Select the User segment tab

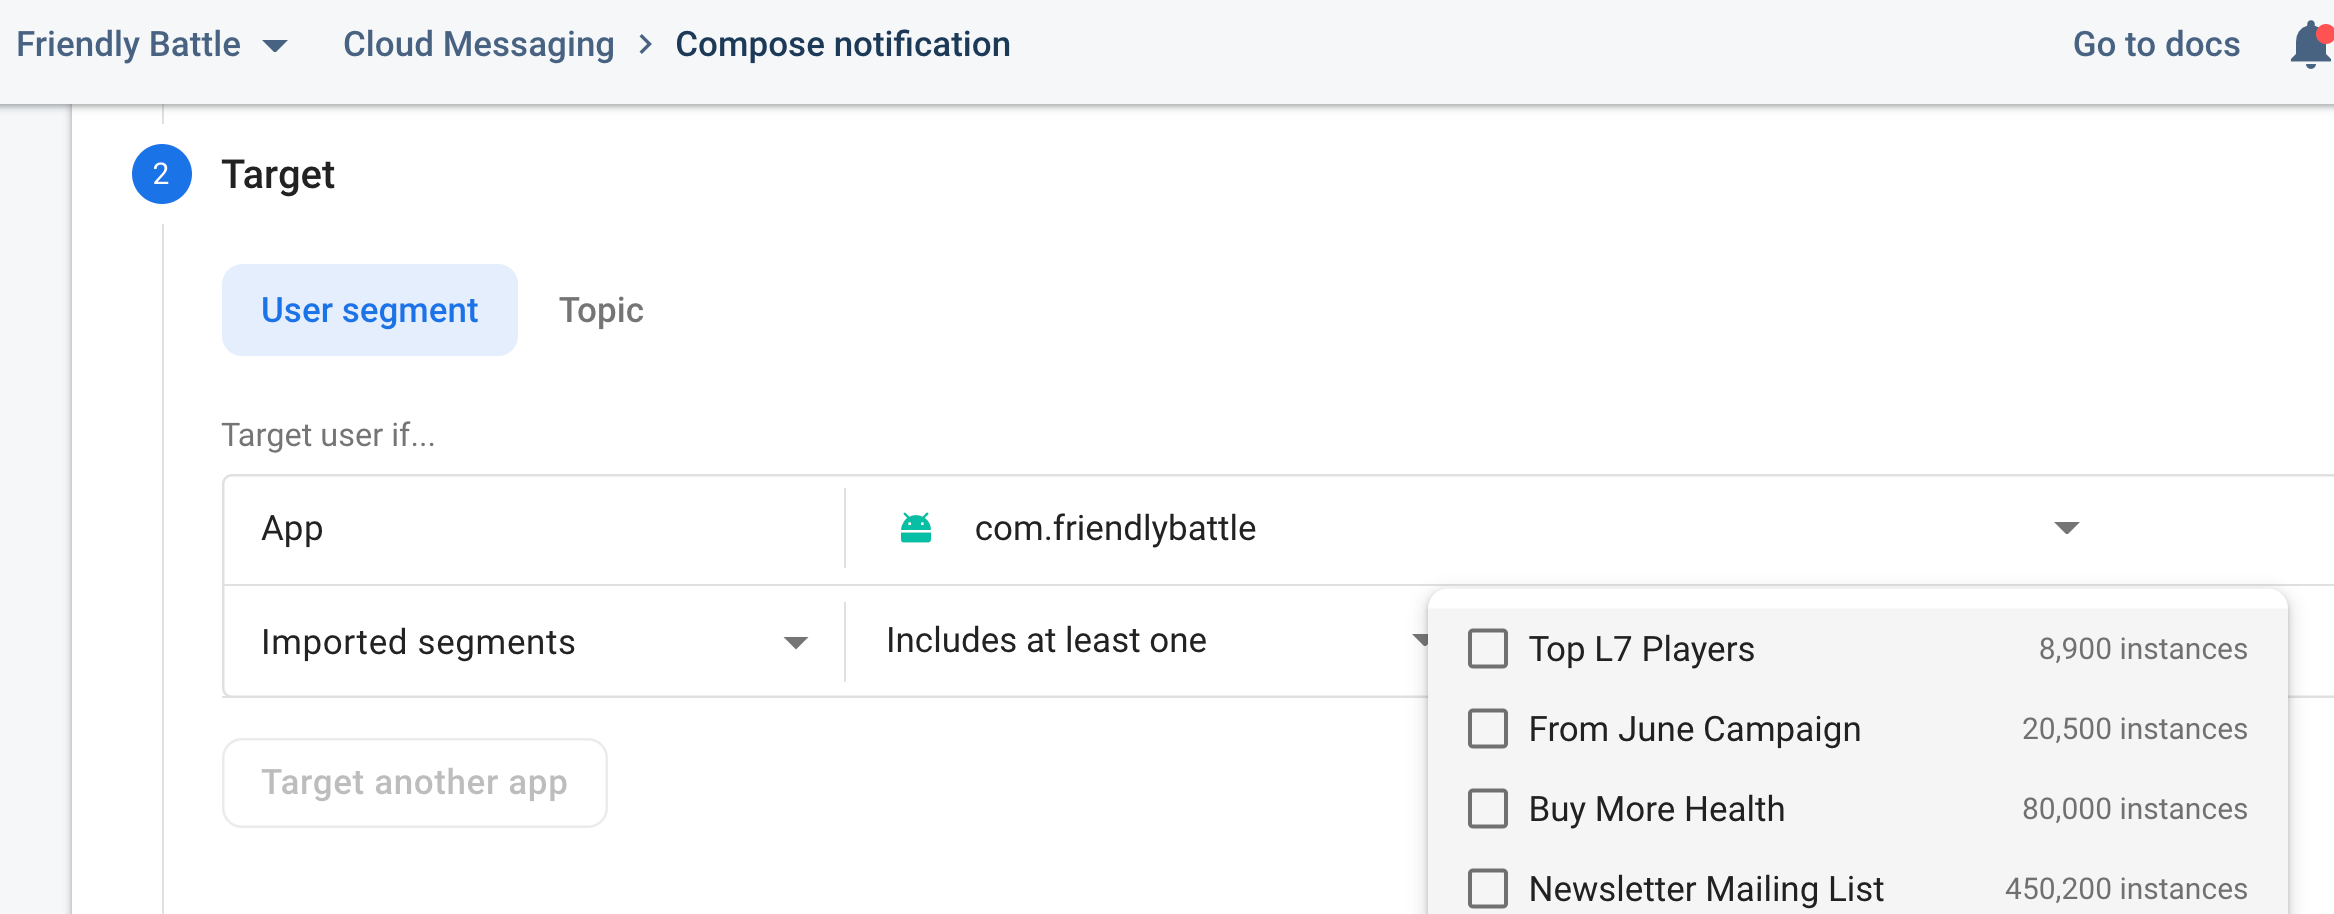[369, 310]
